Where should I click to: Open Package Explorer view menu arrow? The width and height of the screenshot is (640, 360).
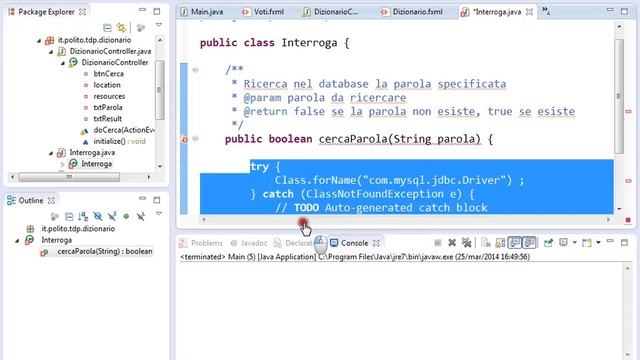point(158,25)
